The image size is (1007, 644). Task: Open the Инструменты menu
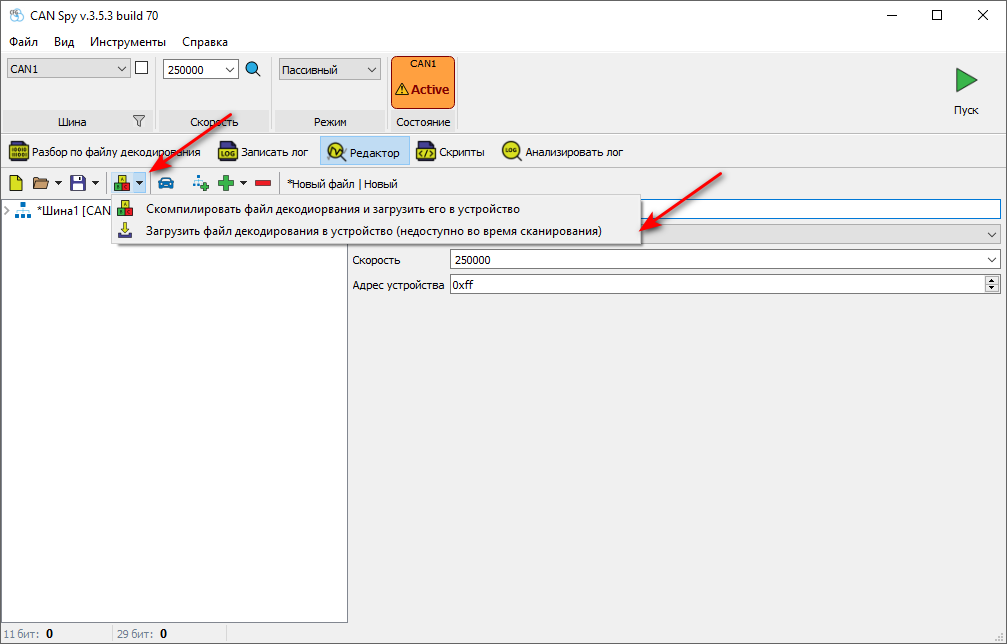[127, 42]
